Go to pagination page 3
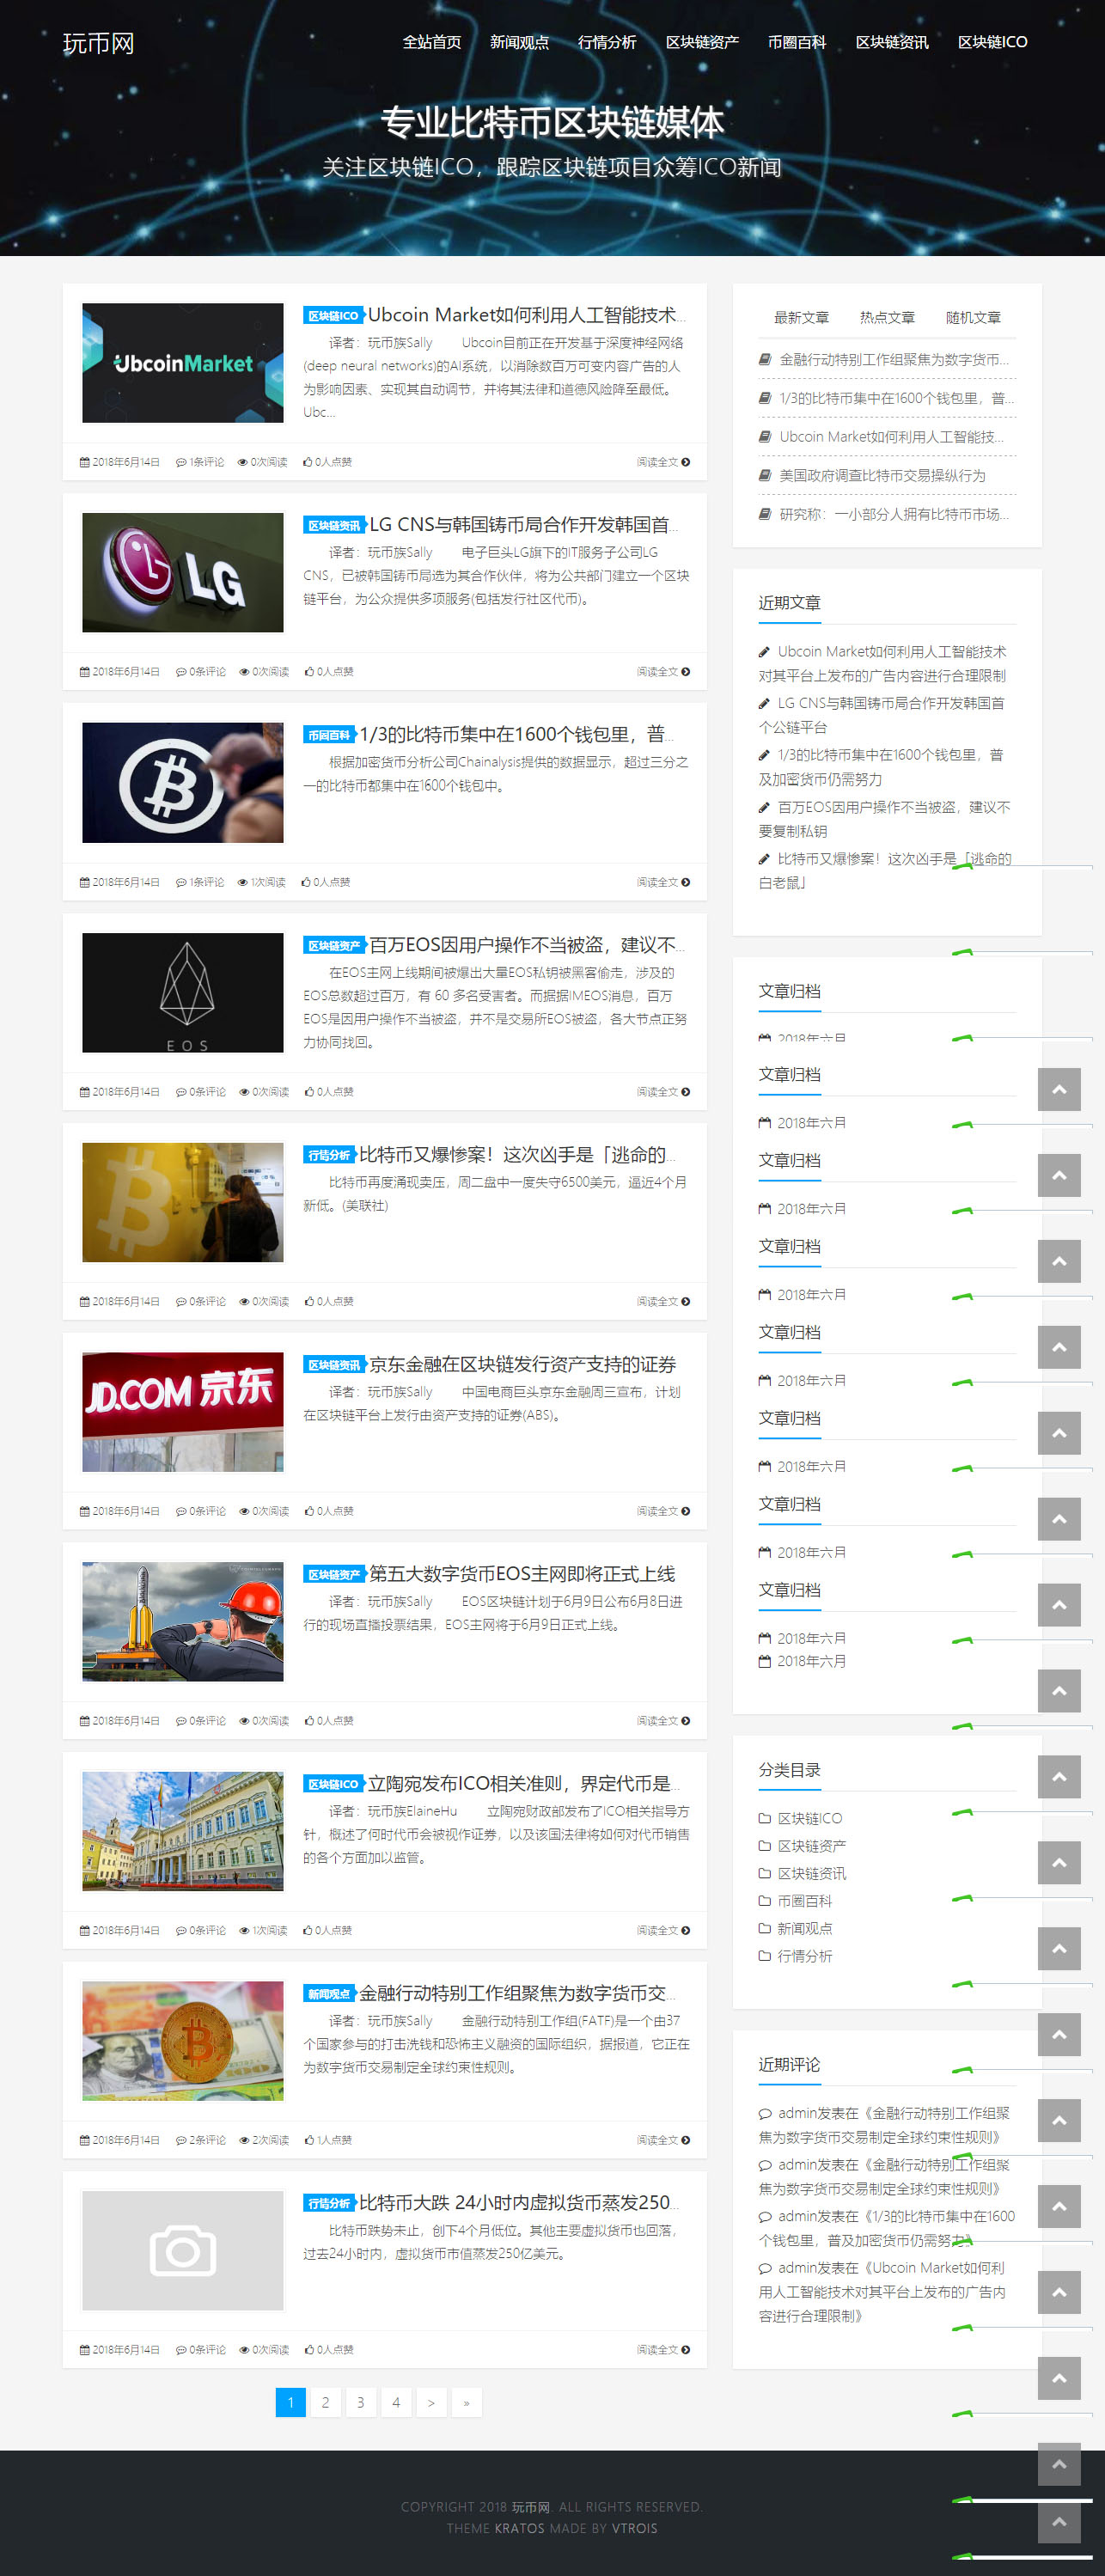 pos(361,2402)
